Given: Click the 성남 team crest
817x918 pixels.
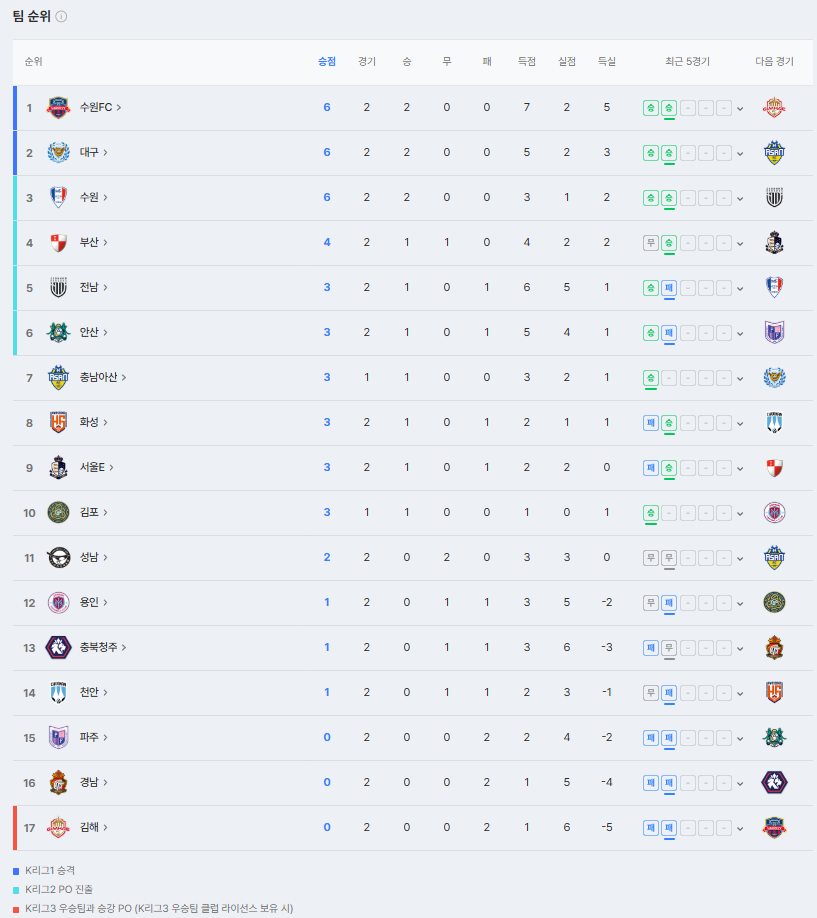Looking at the screenshot, I should (x=58, y=557).
